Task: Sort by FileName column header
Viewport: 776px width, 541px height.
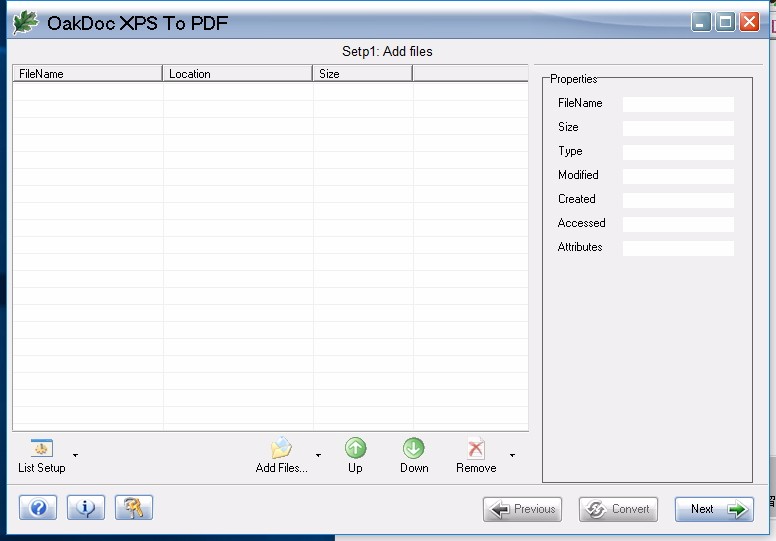Action: (88, 74)
